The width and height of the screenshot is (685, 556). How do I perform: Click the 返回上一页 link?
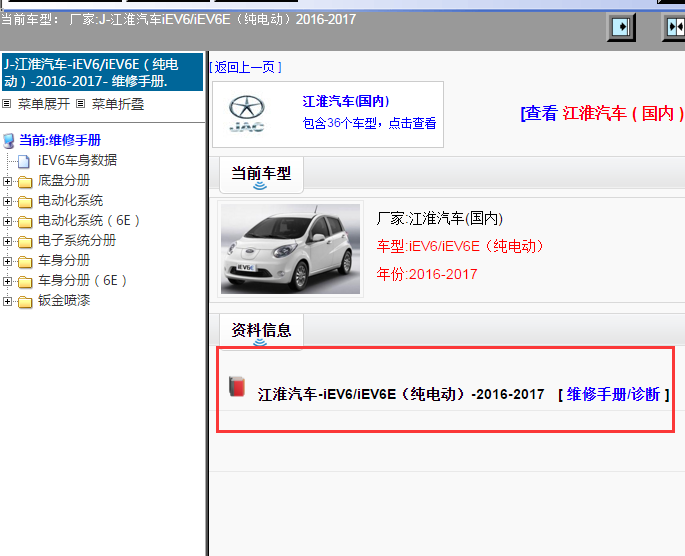[x=245, y=67]
